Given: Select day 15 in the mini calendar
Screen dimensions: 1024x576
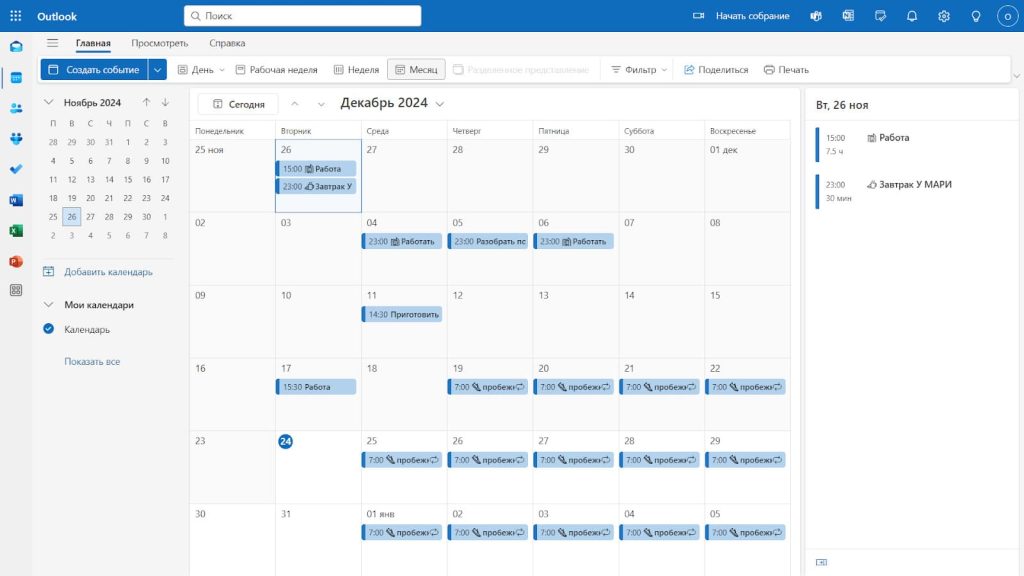Looking at the screenshot, I should pos(128,180).
